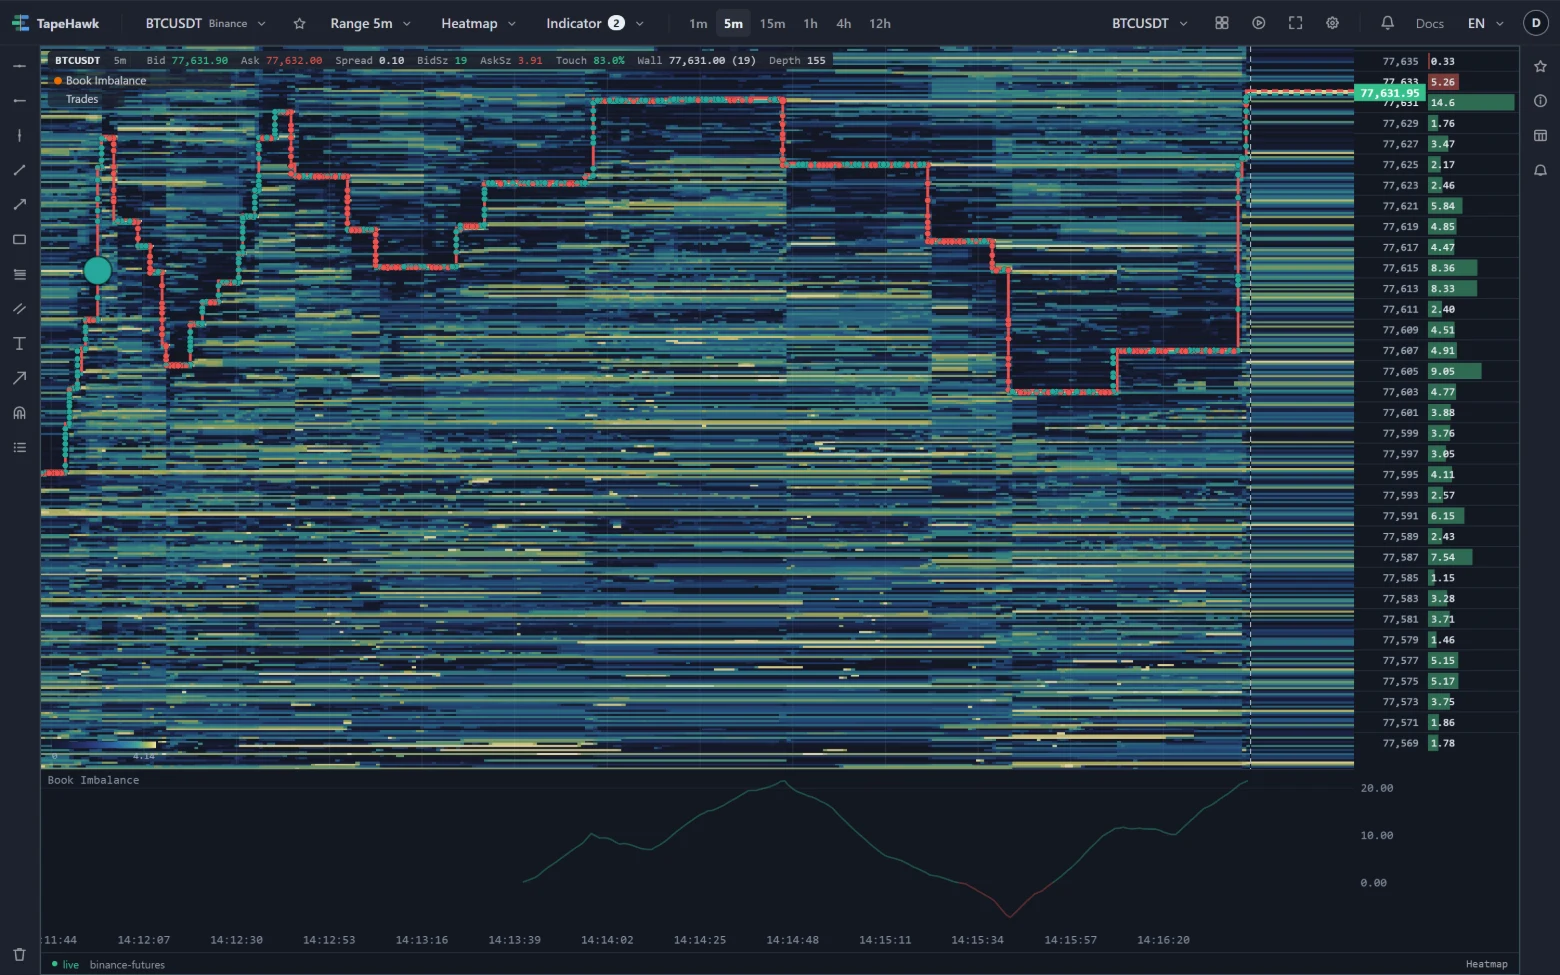Image resolution: width=1560 pixels, height=975 pixels.
Task: Delete all drawings with trash icon
Action: pos(19,954)
